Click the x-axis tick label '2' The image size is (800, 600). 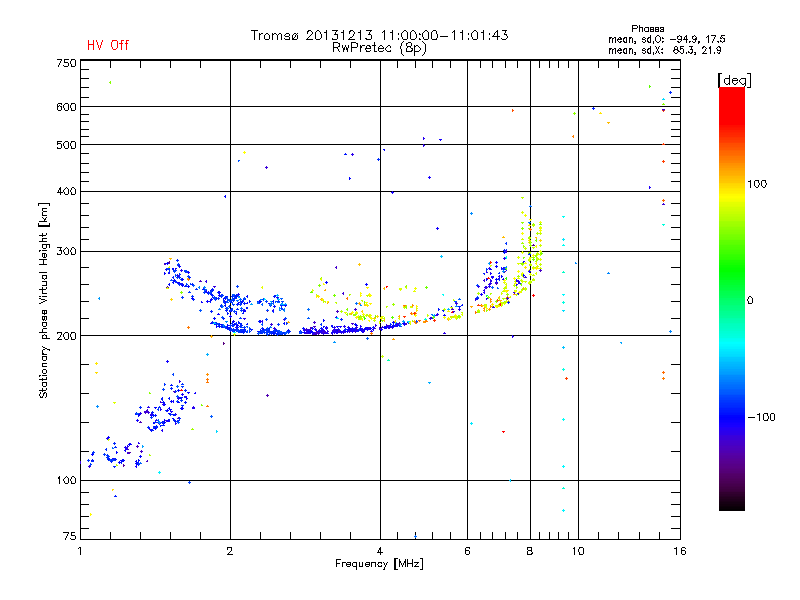[x=230, y=551]
